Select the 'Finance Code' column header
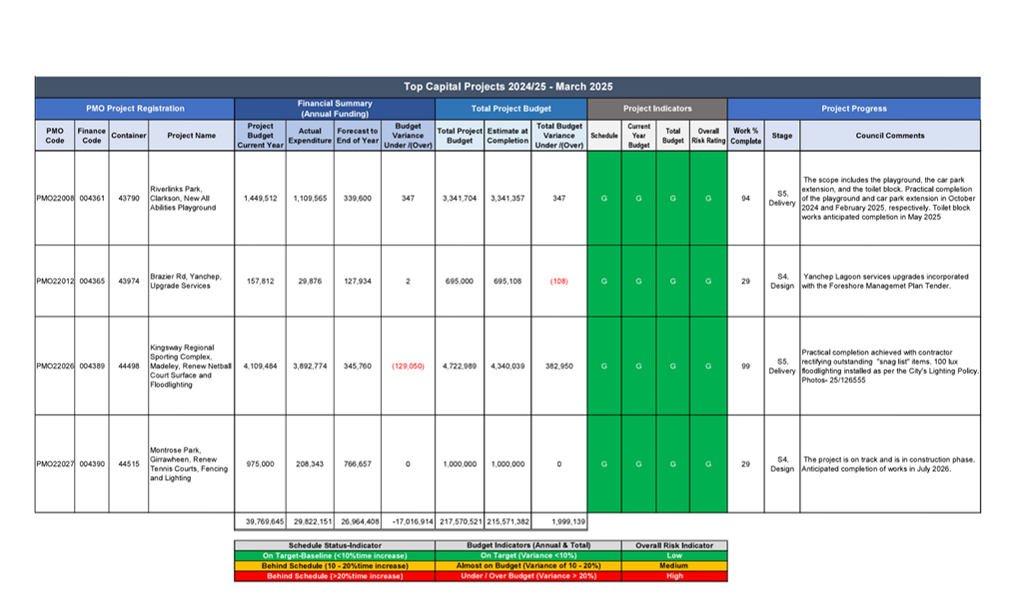1014x601 pixels. coord(92,136)
